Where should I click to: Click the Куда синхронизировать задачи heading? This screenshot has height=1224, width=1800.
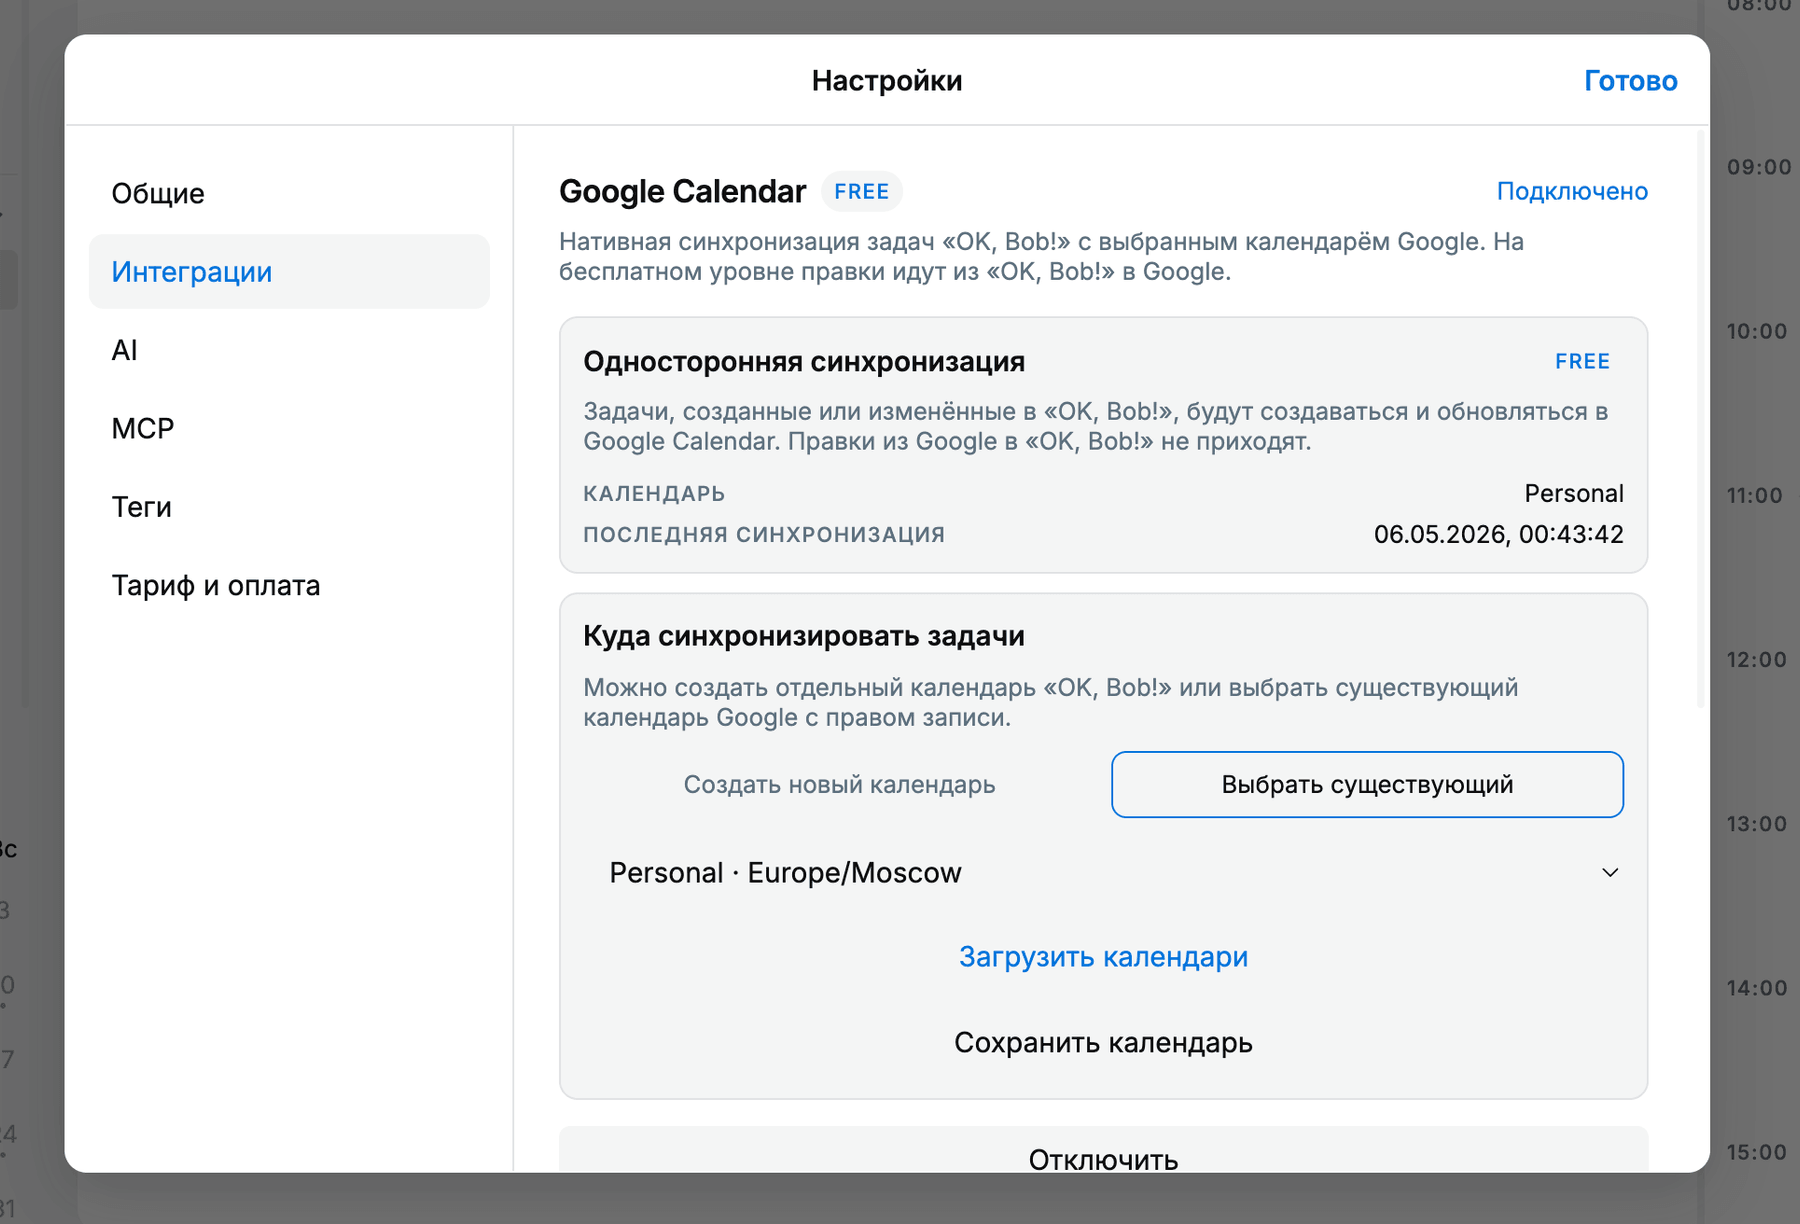coord(804,636)
